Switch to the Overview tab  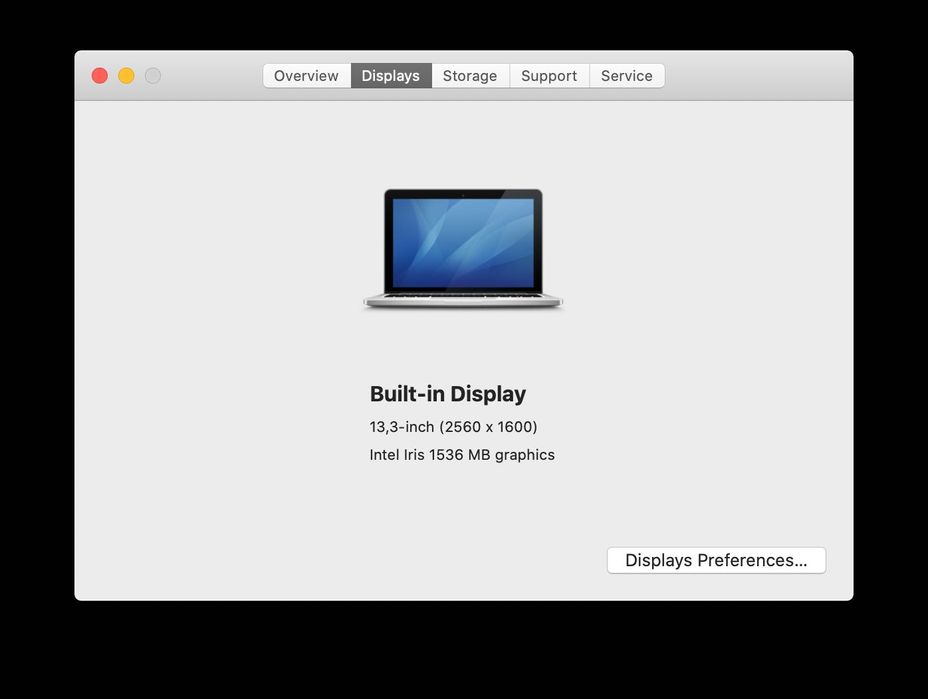(x=307, y=76)
